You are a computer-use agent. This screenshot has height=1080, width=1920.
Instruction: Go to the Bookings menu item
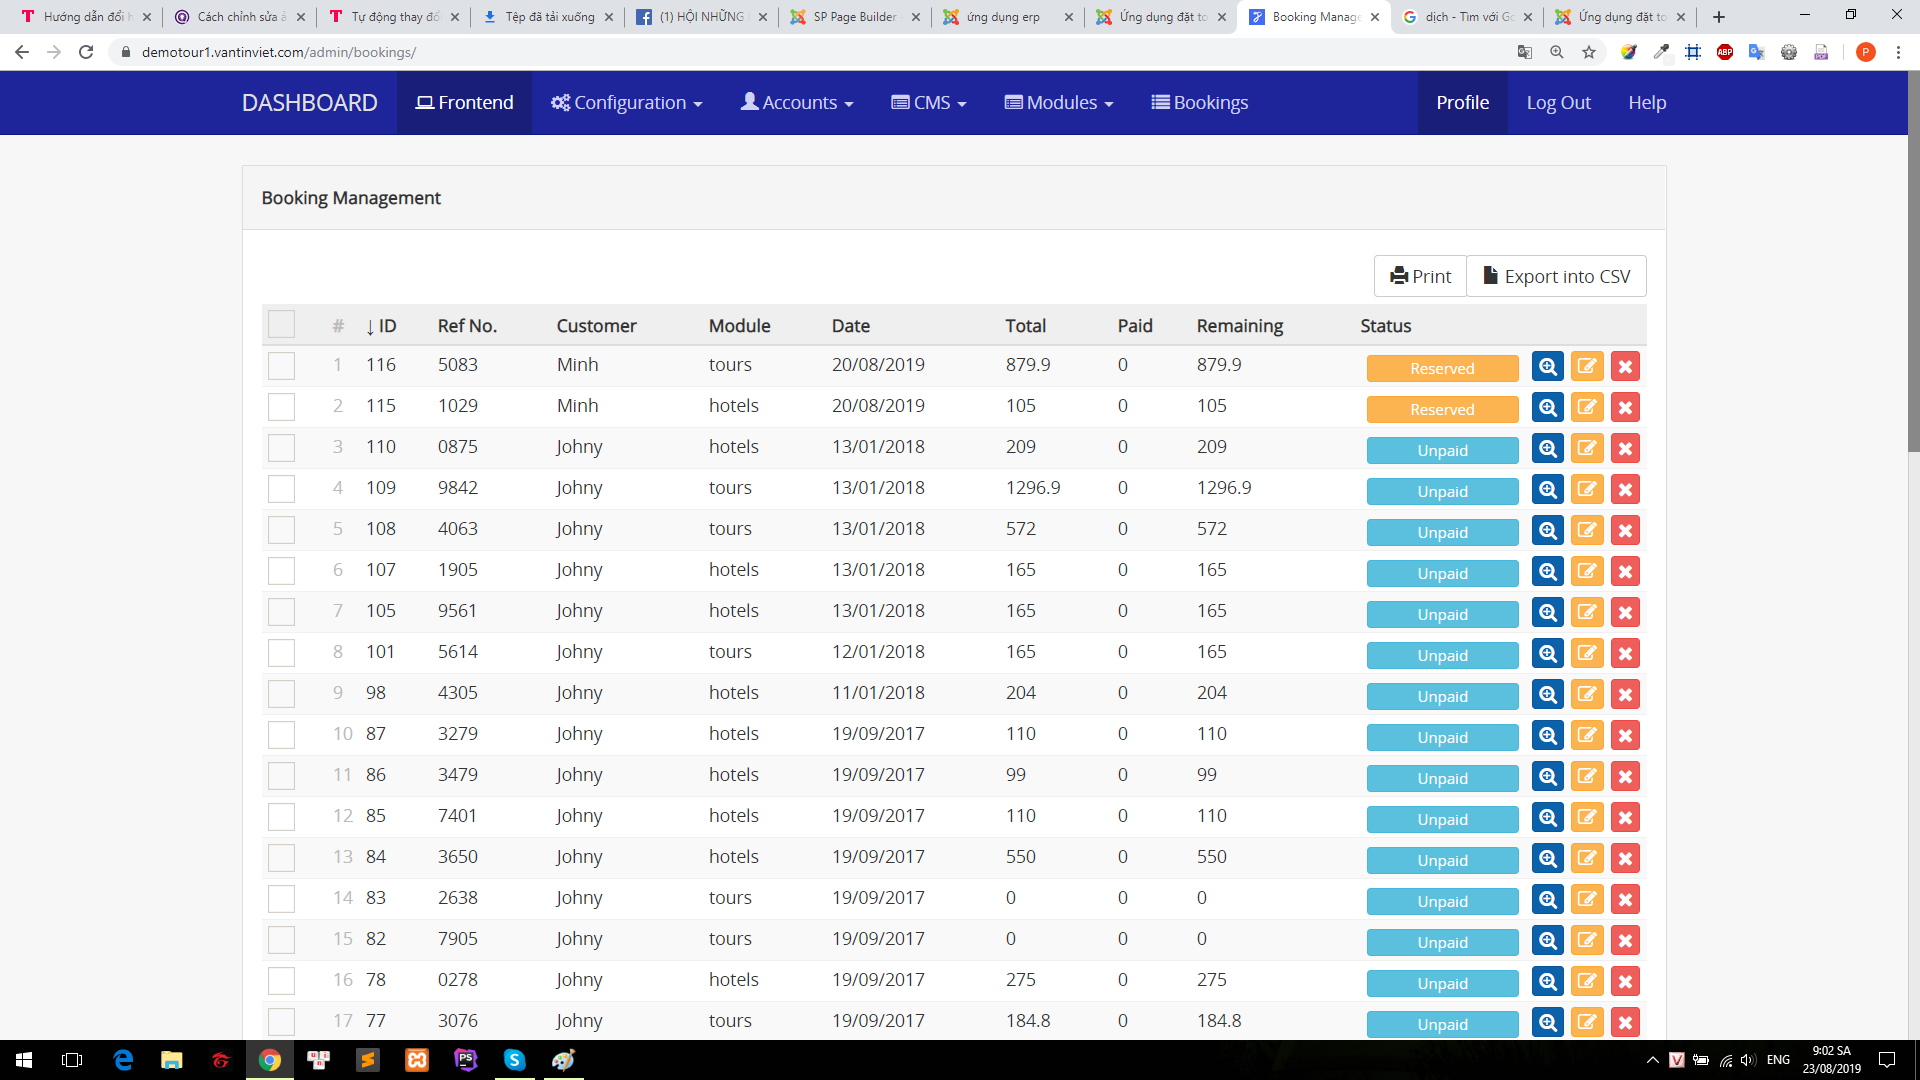1200,103
